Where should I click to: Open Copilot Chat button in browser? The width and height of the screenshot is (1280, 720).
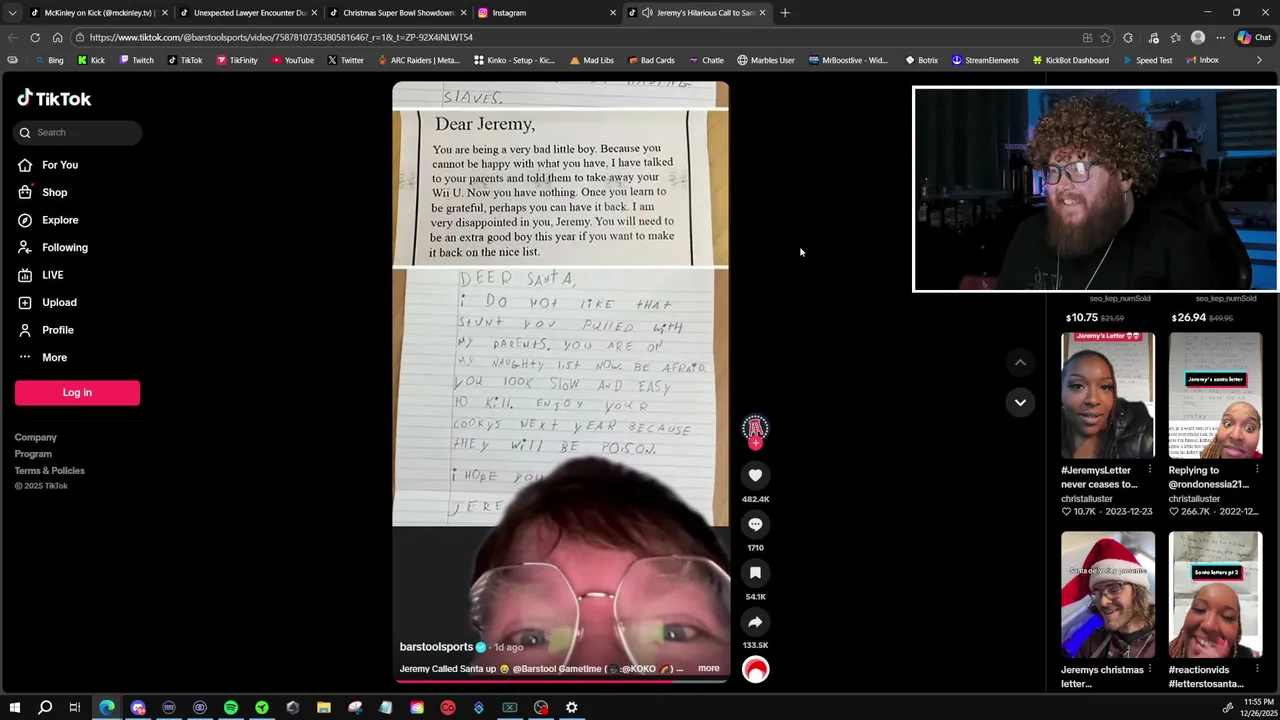pos(1254,37)
